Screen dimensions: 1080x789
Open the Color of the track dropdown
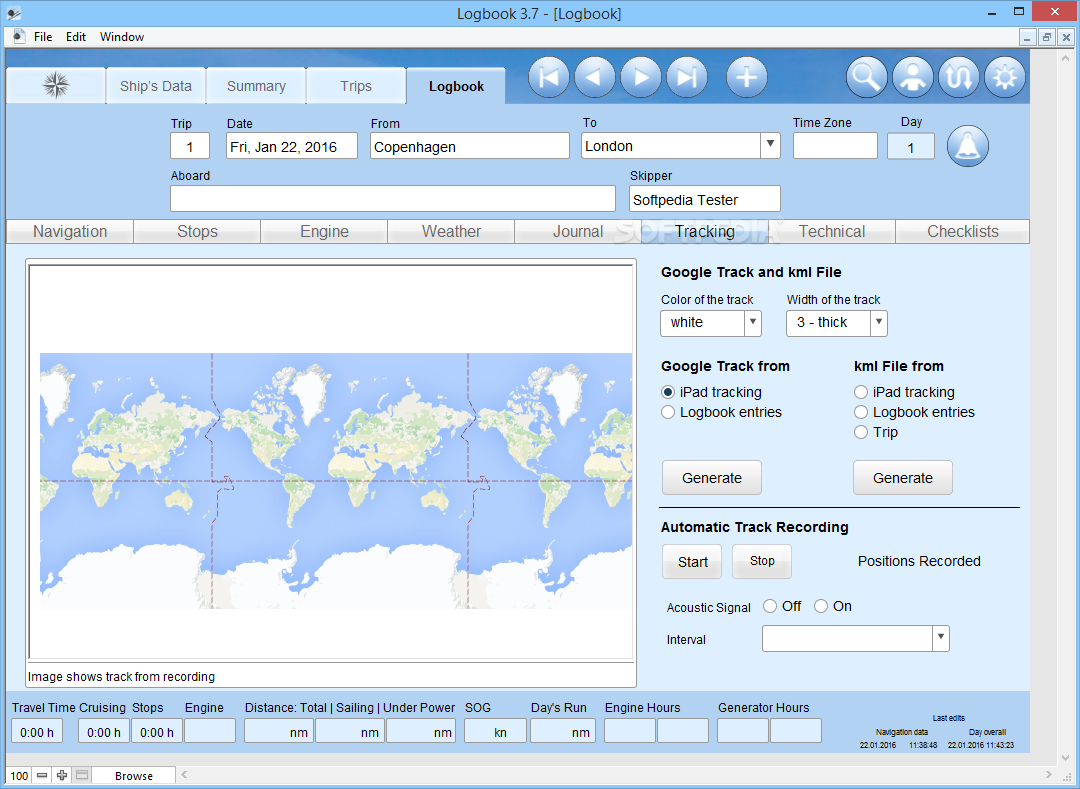coord(753,322)
